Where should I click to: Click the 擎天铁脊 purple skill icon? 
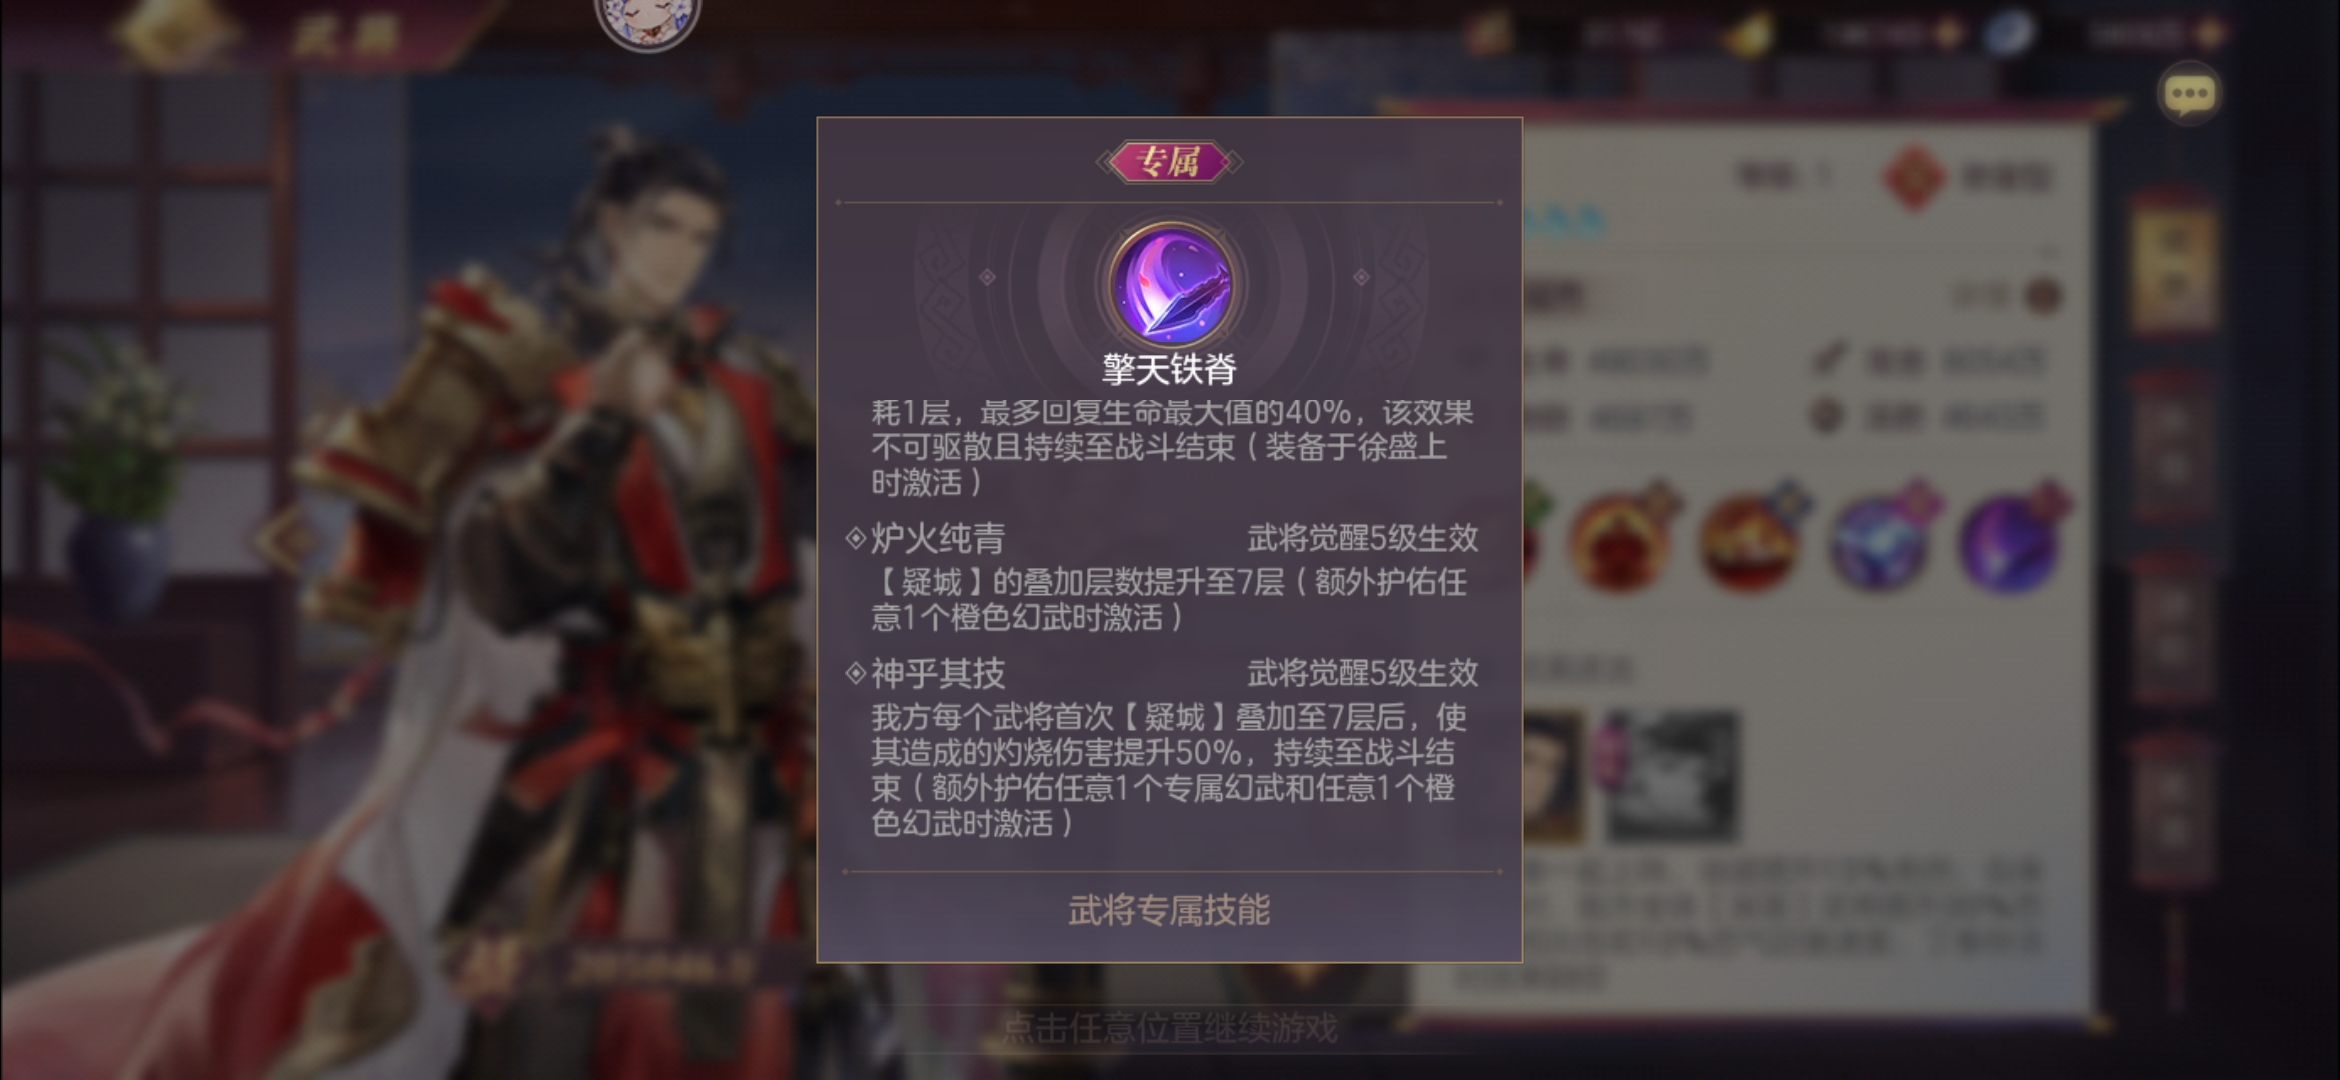[1170, 284]
